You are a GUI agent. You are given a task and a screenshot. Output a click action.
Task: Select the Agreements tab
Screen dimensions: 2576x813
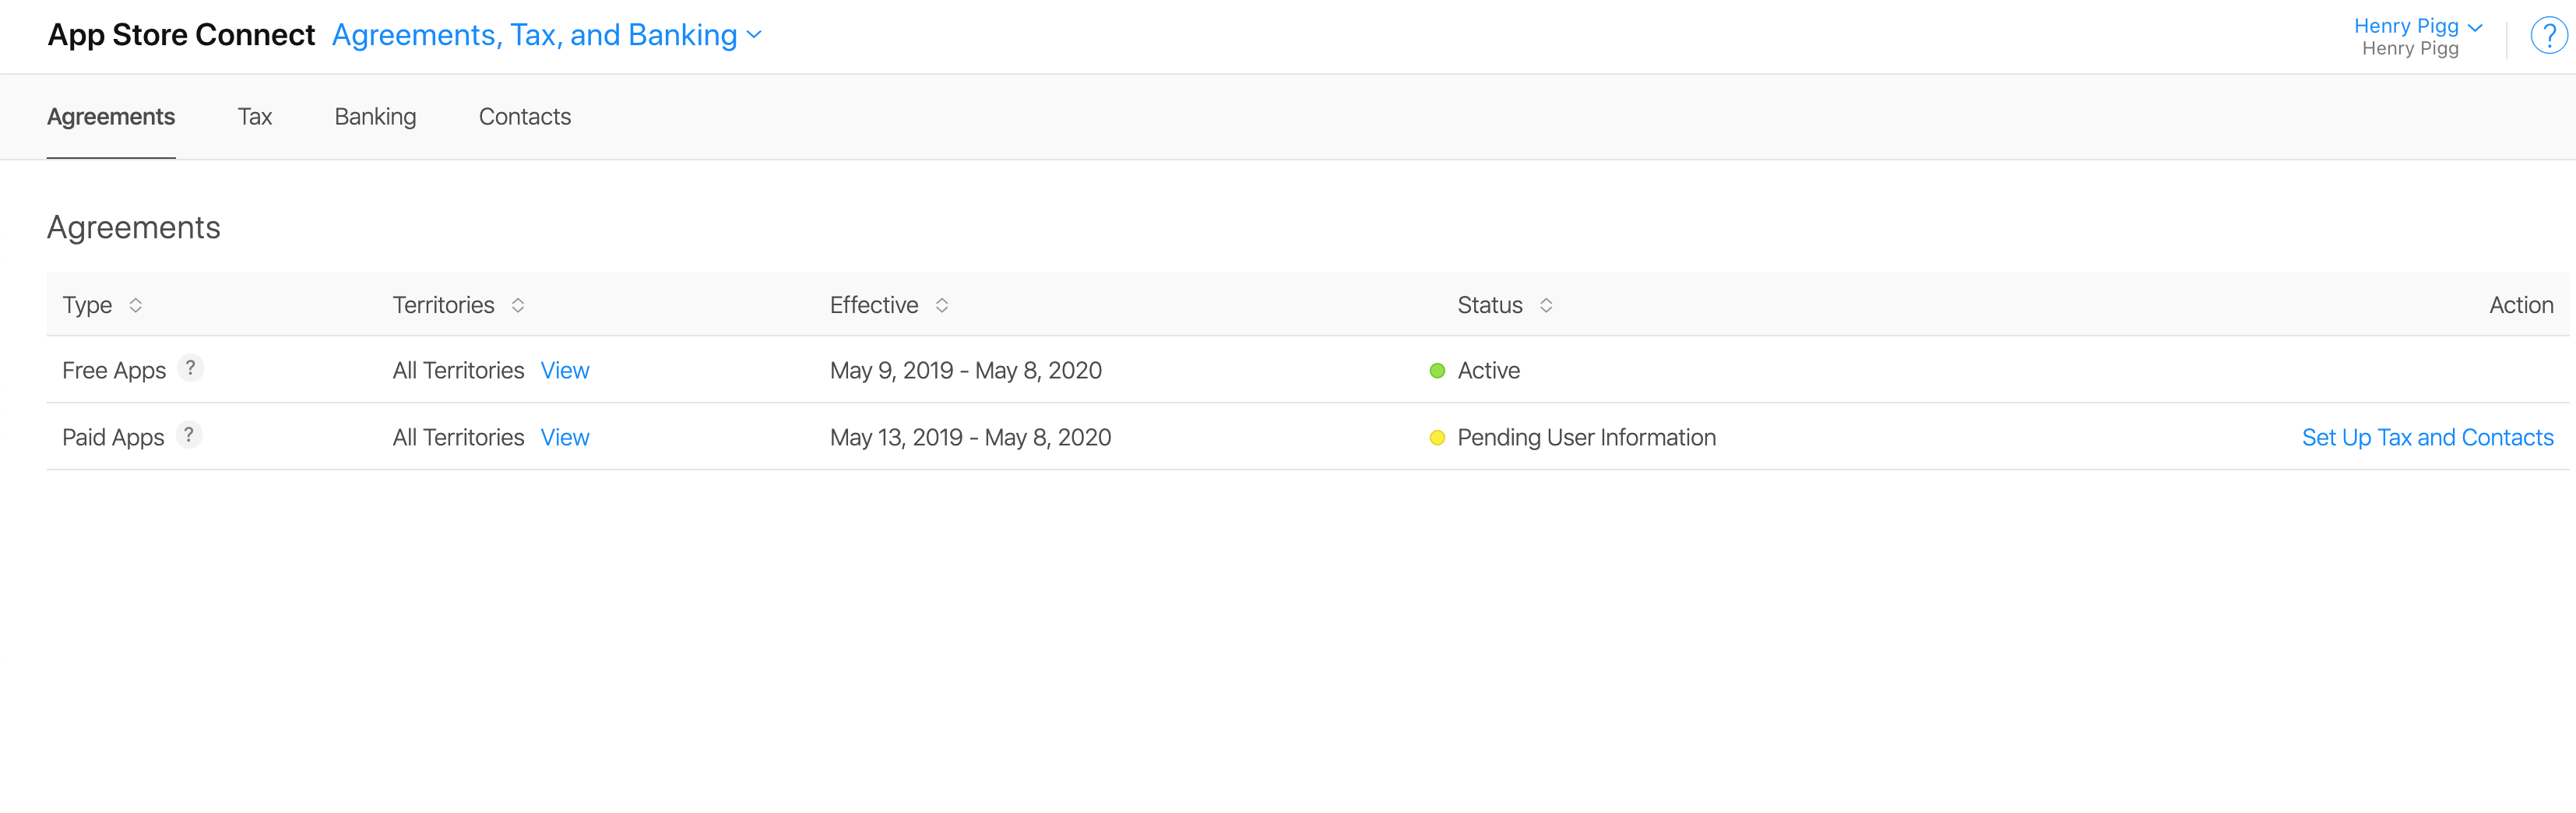(111, 117)
